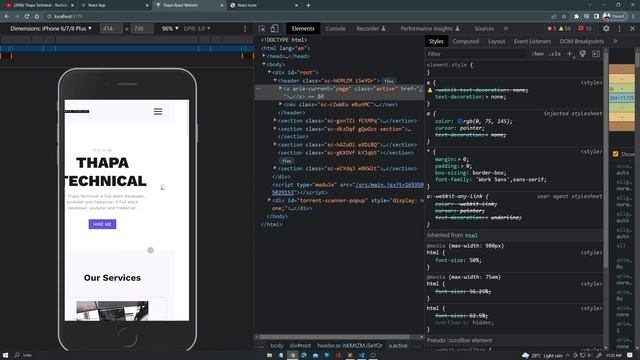640x360 pixels.
Task: Open the 96% zoom dropdown
Action: (170, 29)
